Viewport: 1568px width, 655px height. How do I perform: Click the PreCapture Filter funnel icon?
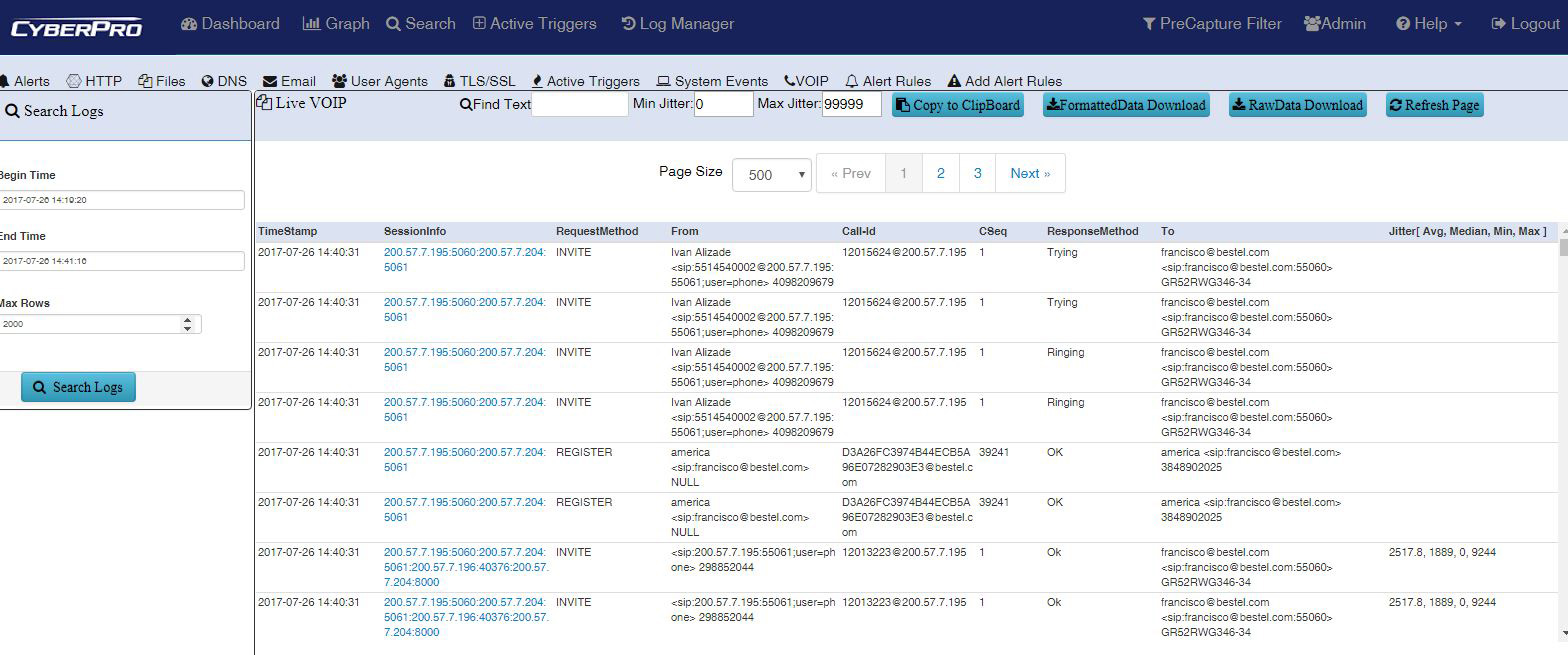1149,23
